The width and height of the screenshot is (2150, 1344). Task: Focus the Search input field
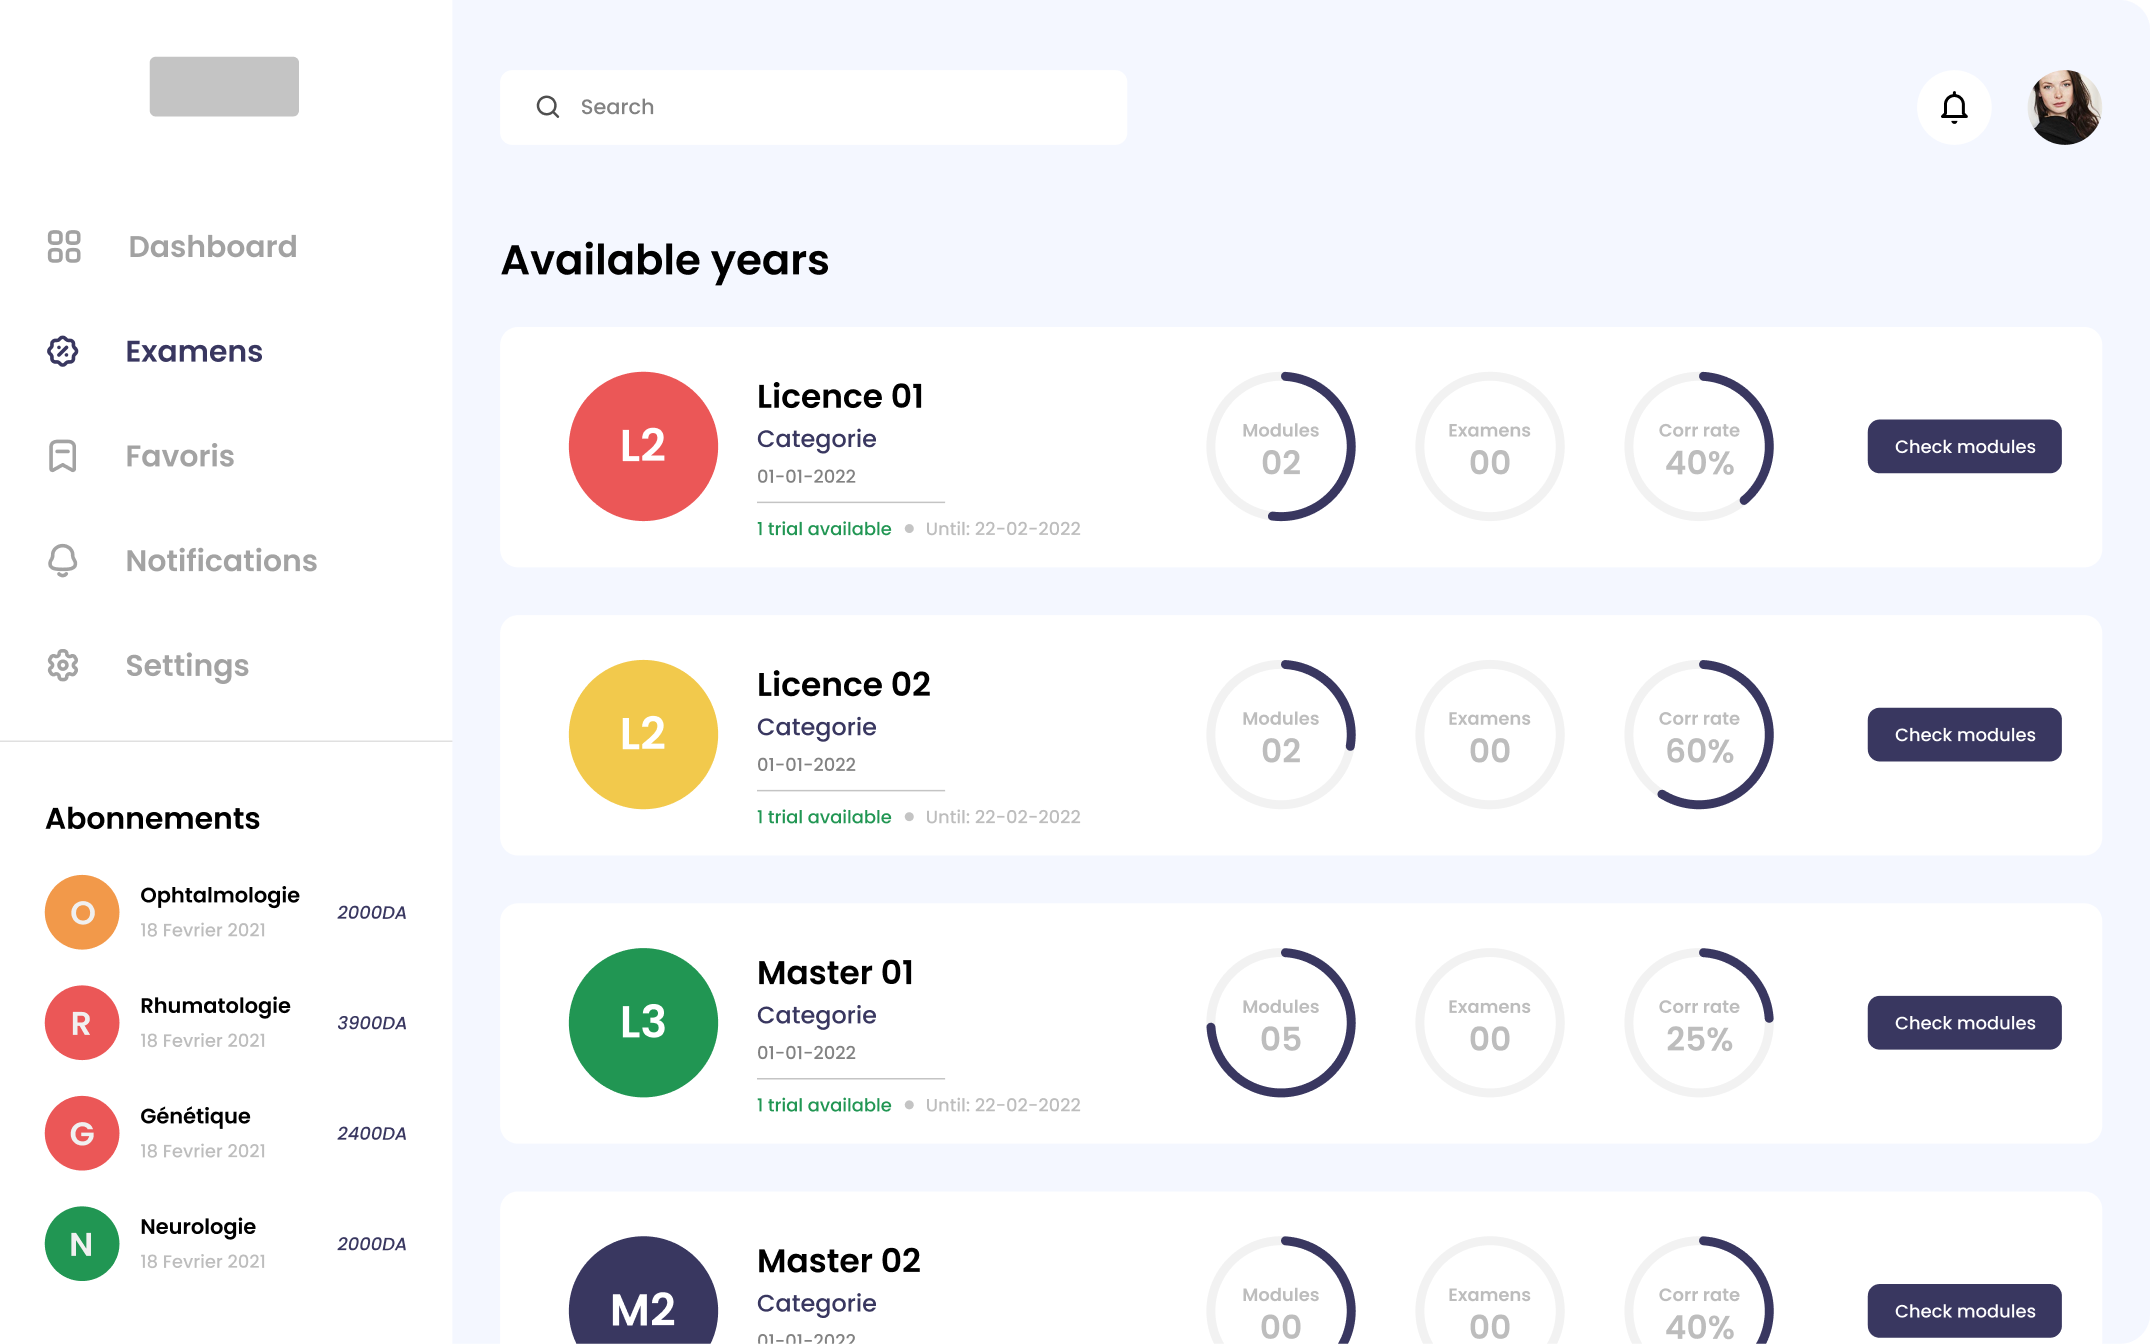[840, 107]
